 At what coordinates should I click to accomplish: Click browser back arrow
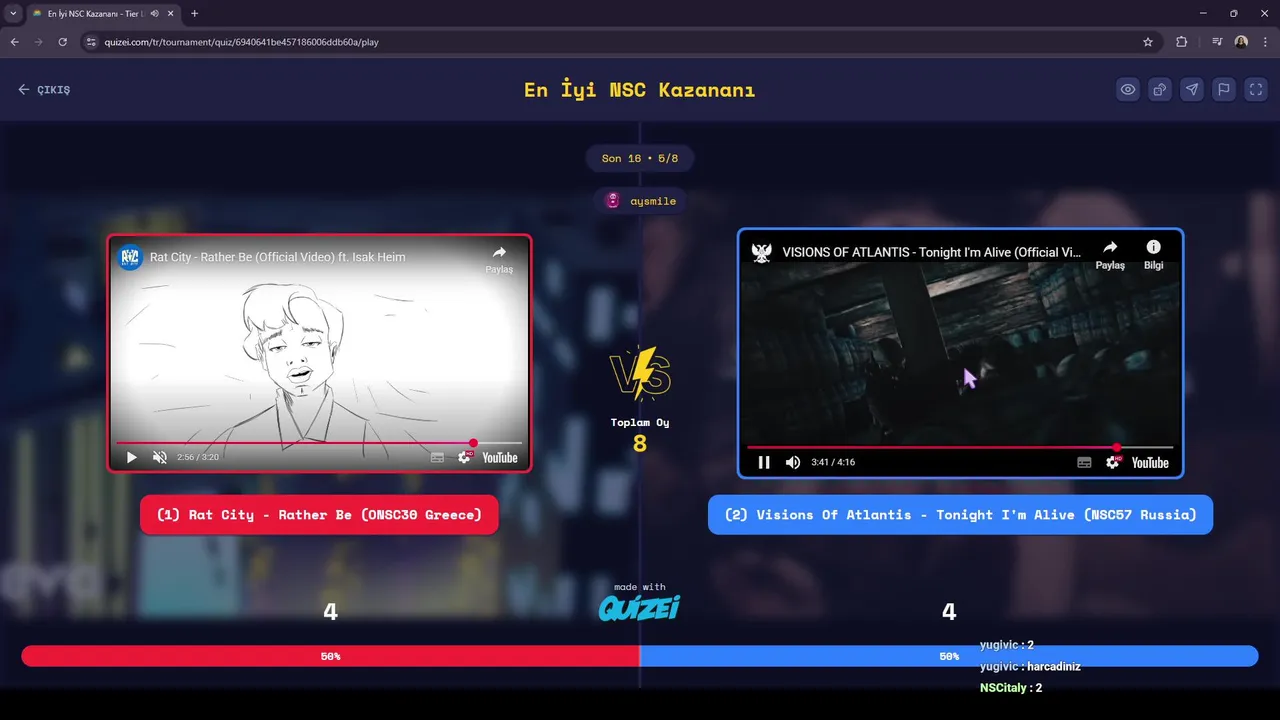(14, 42)
